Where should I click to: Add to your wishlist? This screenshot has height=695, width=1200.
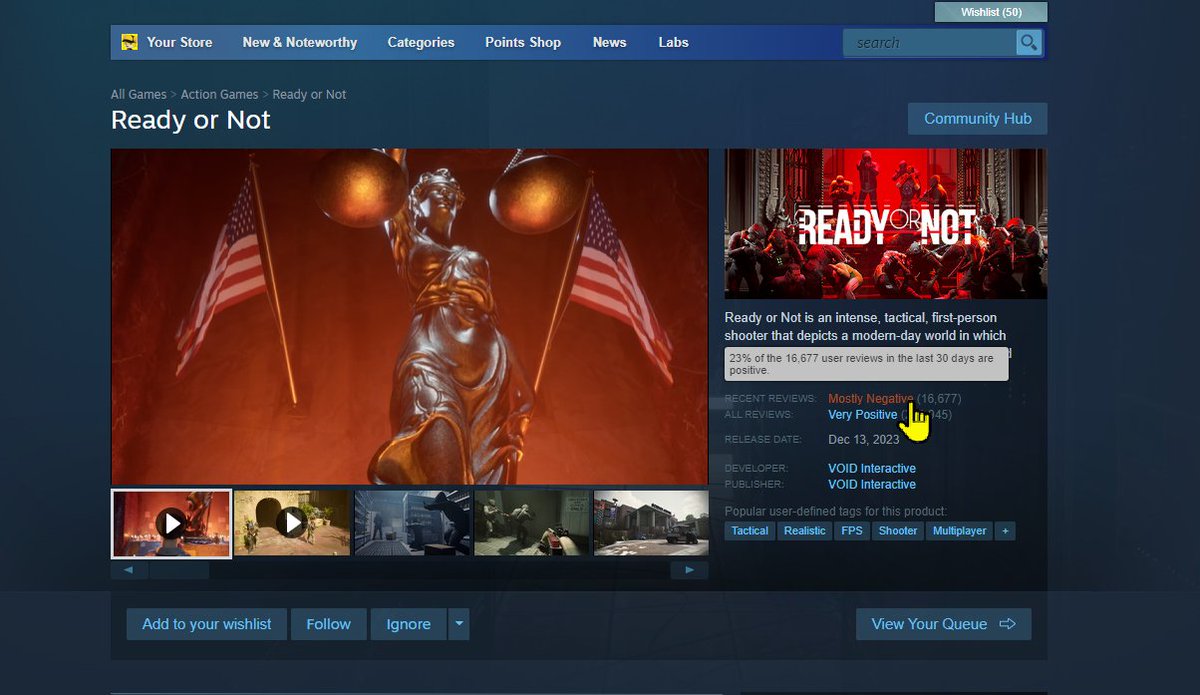point(207,624)
